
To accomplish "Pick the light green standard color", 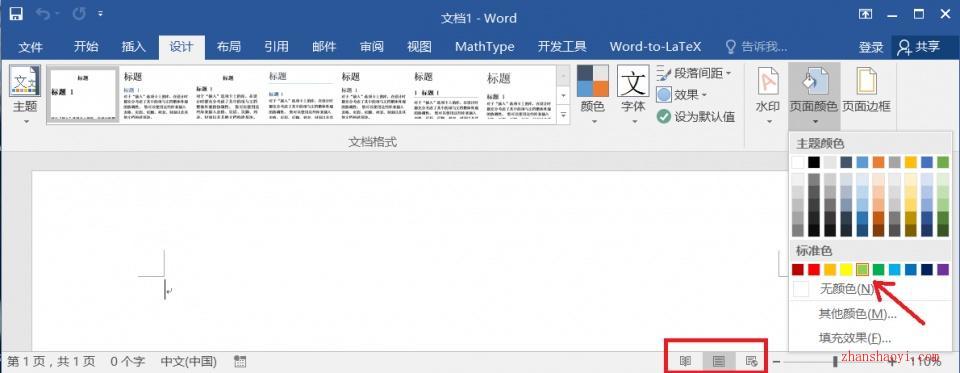I will coord(862,269).
